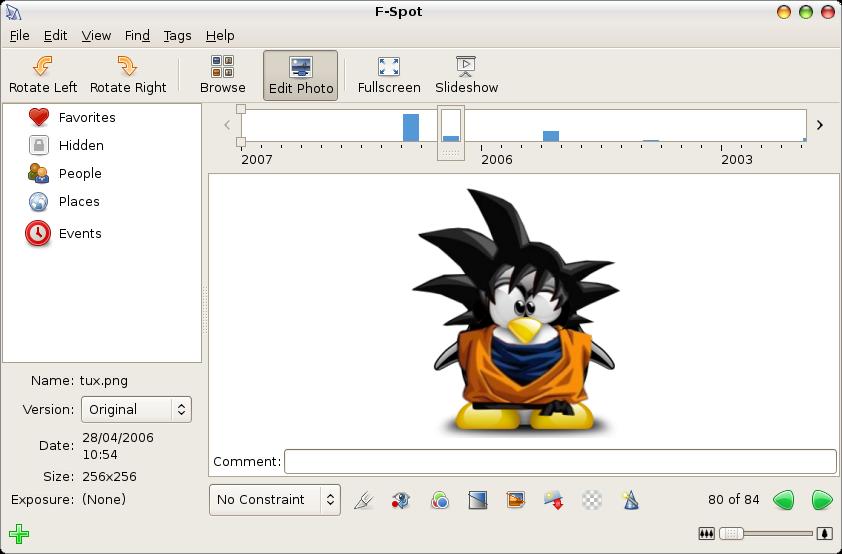
Task: Convert photo to black and white
Action: 477,500
